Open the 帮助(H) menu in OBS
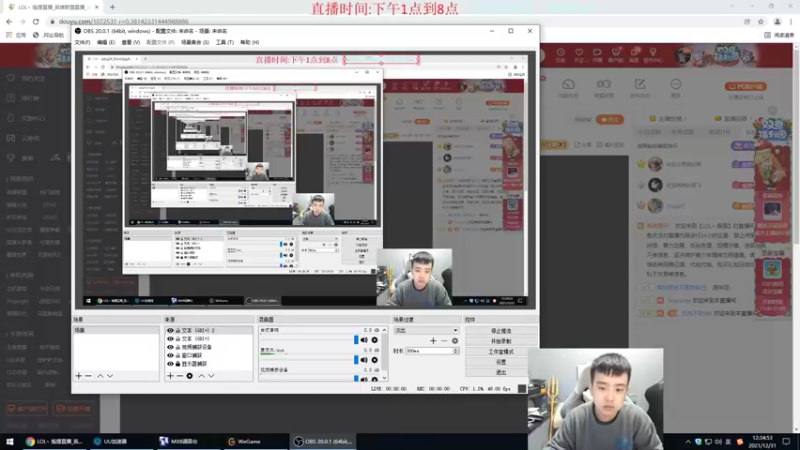The image size is (800, 450). [249, 42]
